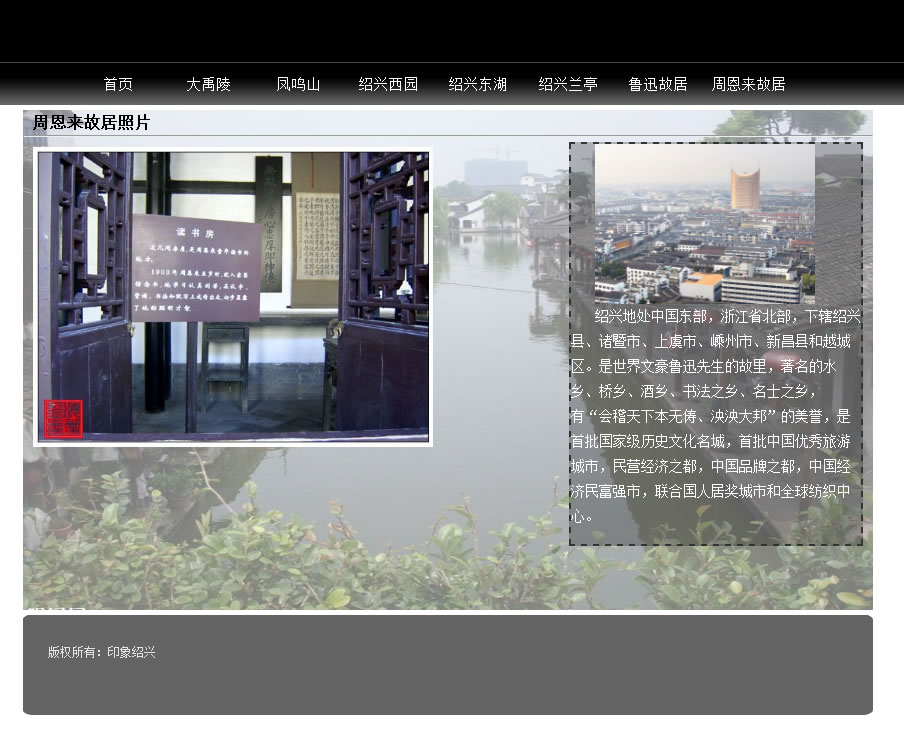Open the Shaoxing city skyline image
The image size is (904, 736).
704,224
